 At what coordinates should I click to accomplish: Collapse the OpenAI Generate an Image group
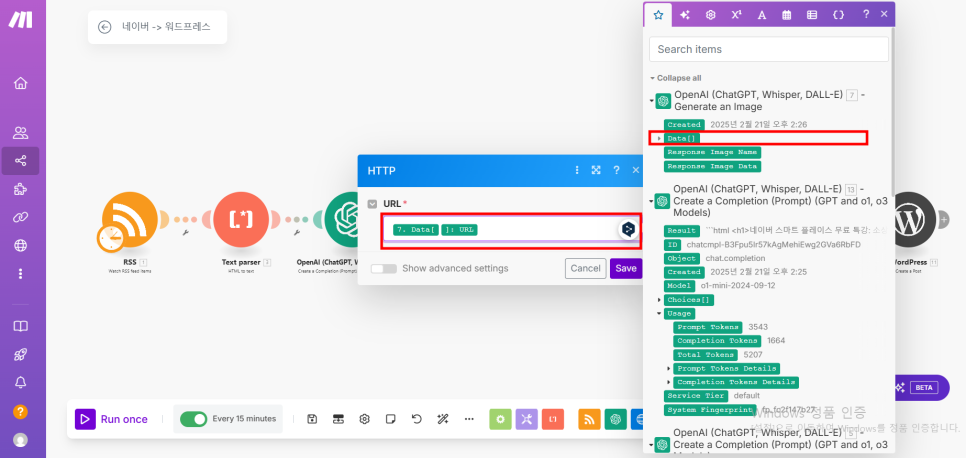(x=652, y=100)
